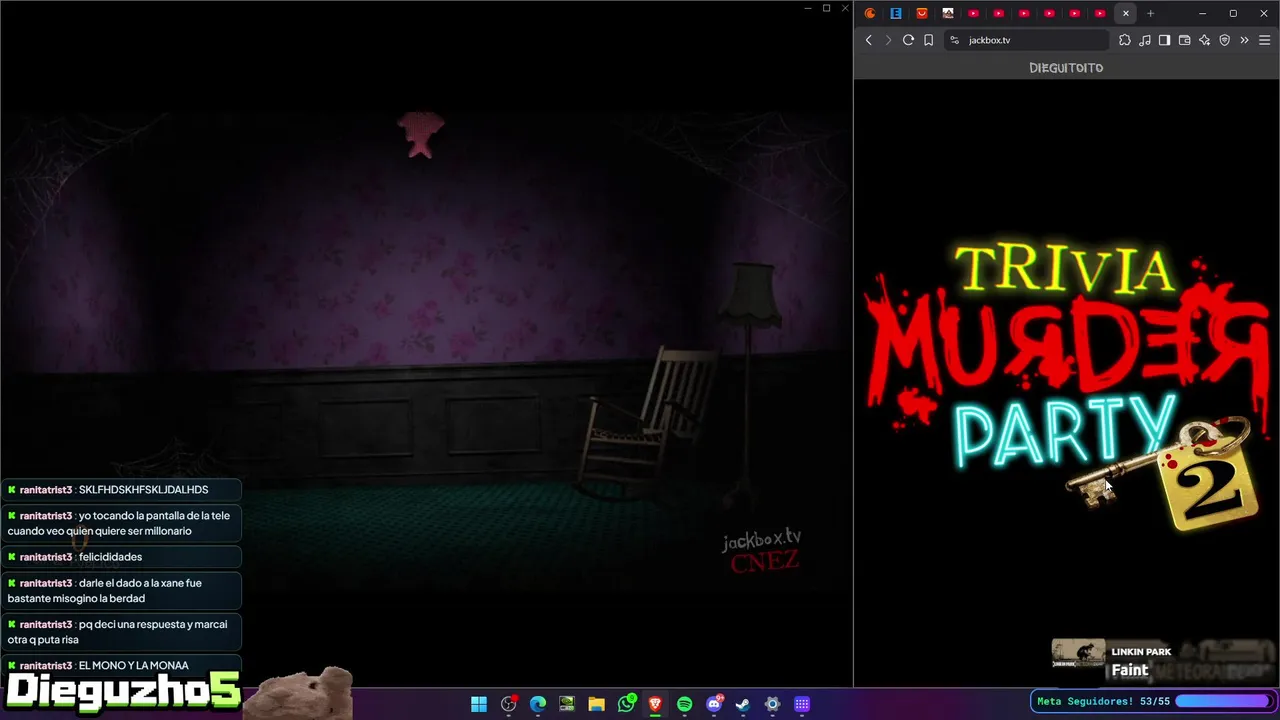
Task: Open OBS Studio from the taskbar
Action: click(509, 704)
